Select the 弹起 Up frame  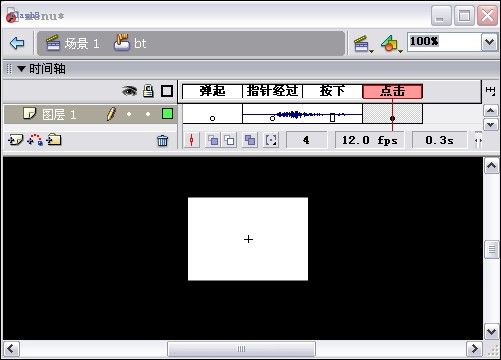pyautogui.click(x=212, y=91)
